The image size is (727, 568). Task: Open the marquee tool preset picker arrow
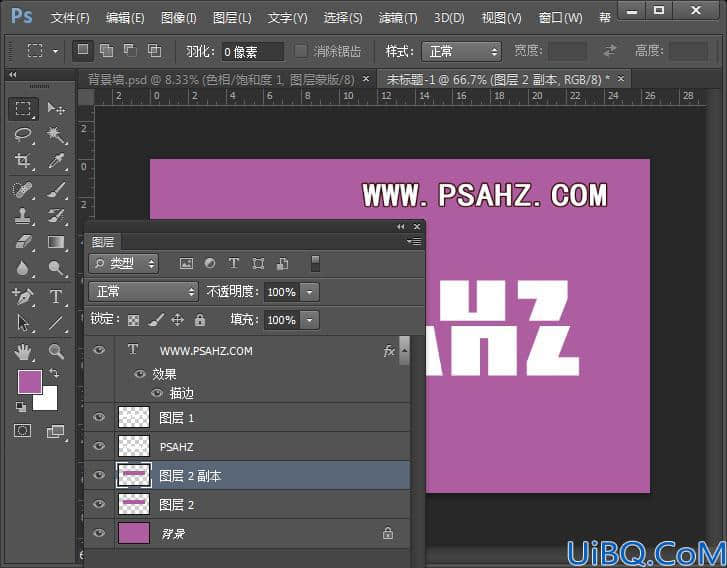[x=55, y=51]
